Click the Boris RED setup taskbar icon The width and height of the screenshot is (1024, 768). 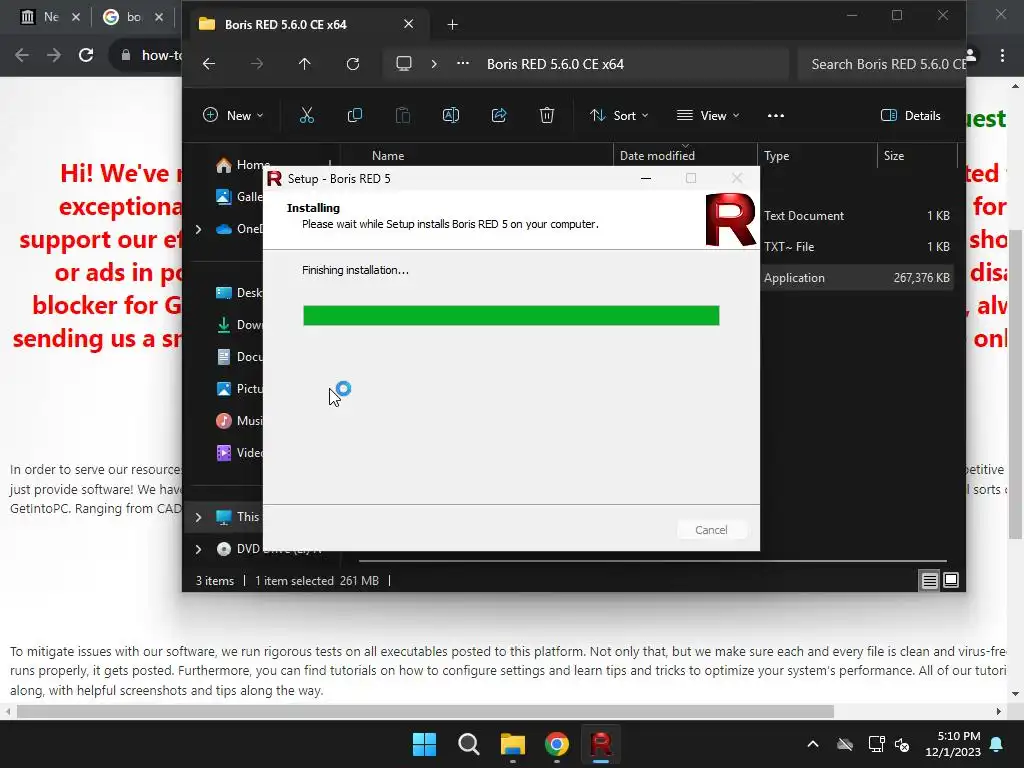(x=601, y=744)
